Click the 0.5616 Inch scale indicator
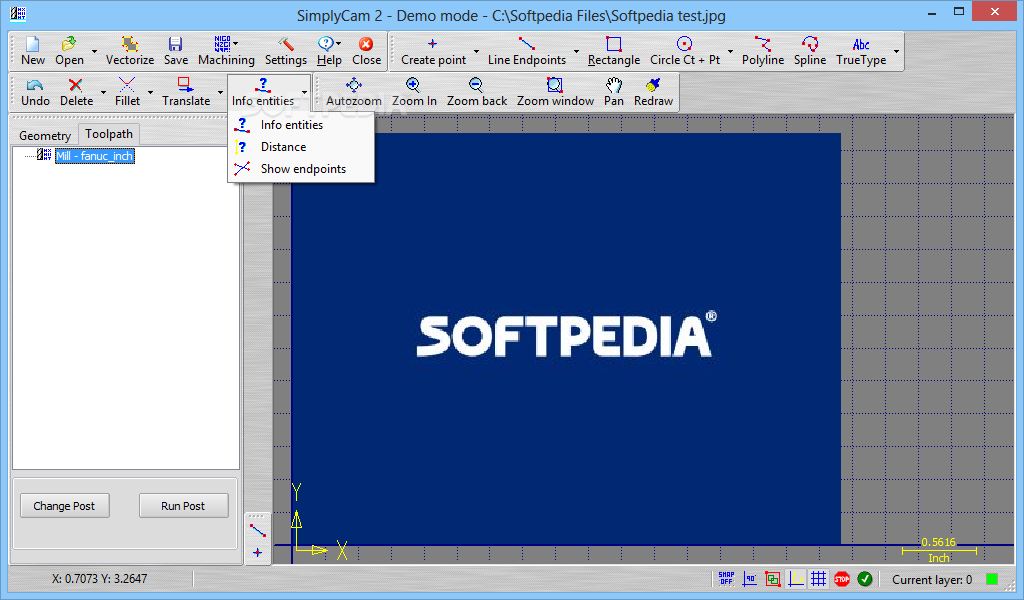The width and height of the screenshot is (1024, 600). tap(939, 550)
